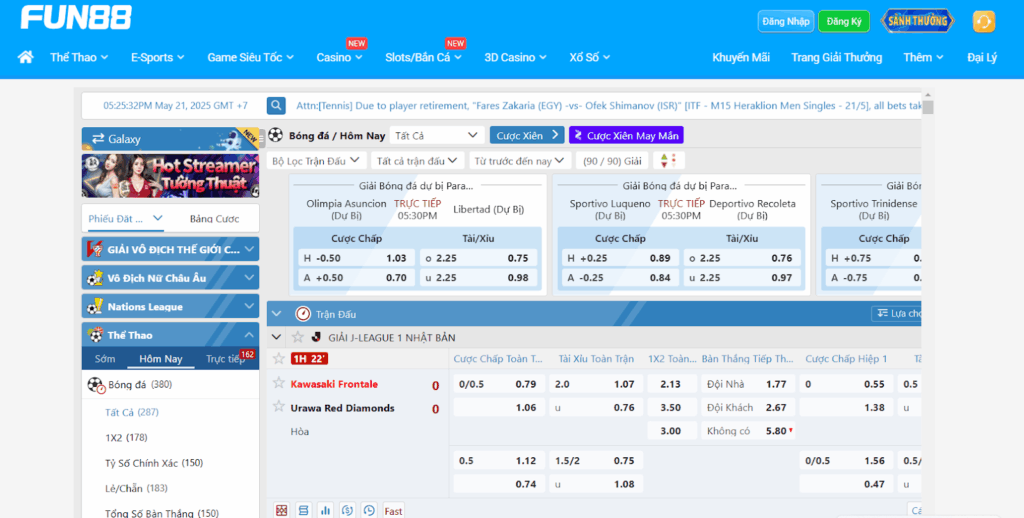Screen dimensions: 1024x518
Task: Open the Trang Giải Thưởng link
Action: tap(837, 57)
